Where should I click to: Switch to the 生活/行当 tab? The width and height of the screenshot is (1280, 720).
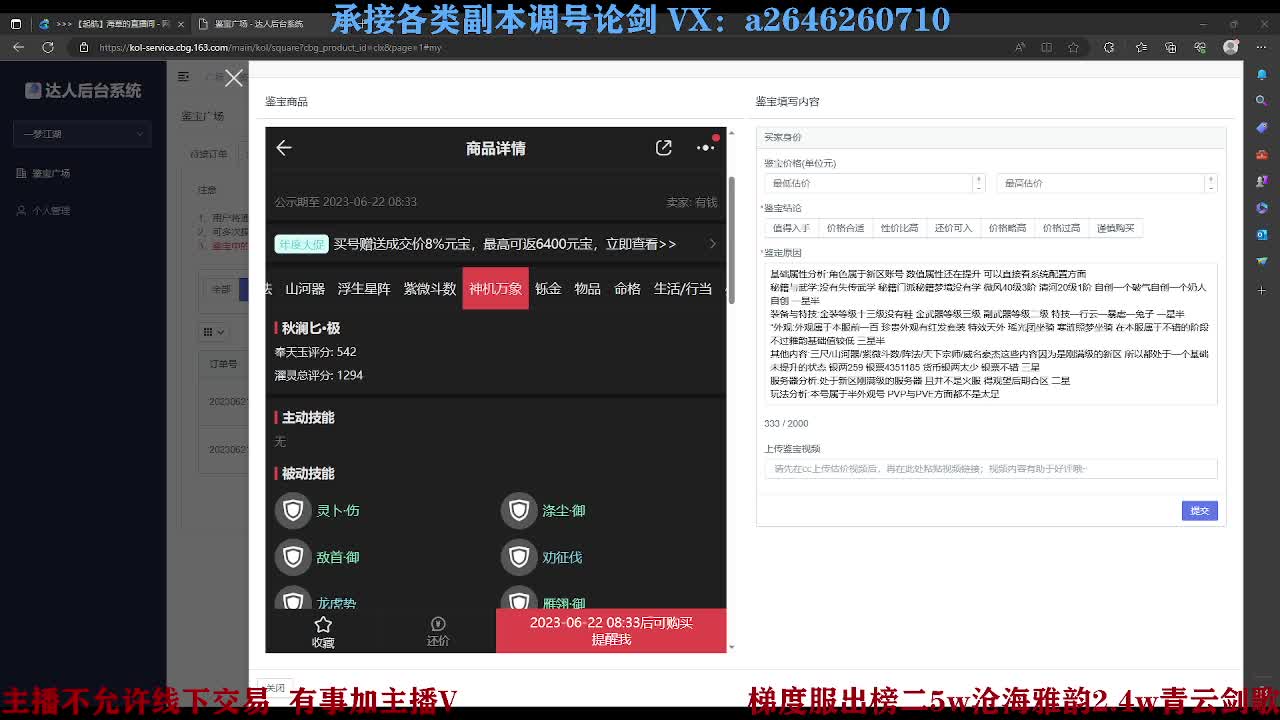(x=683, y=289)
